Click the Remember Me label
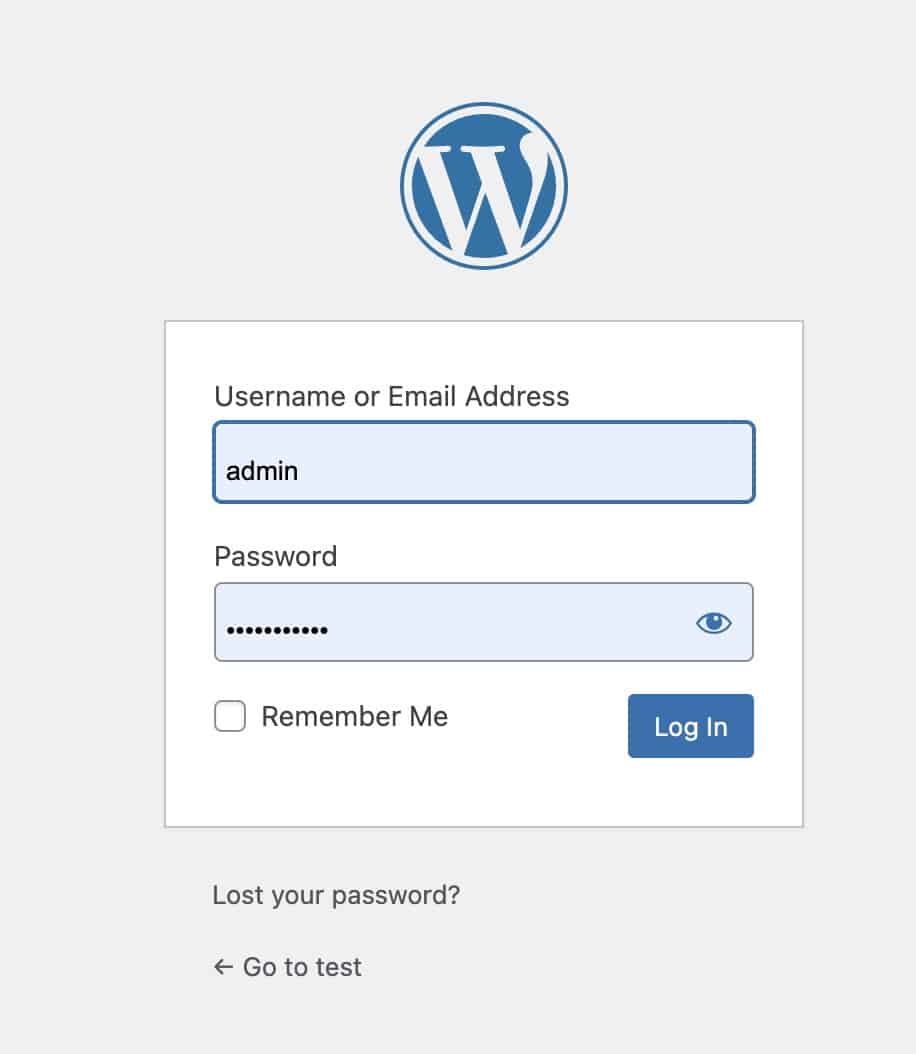Viewport: 916px width, 1054px height. [354, 716]
